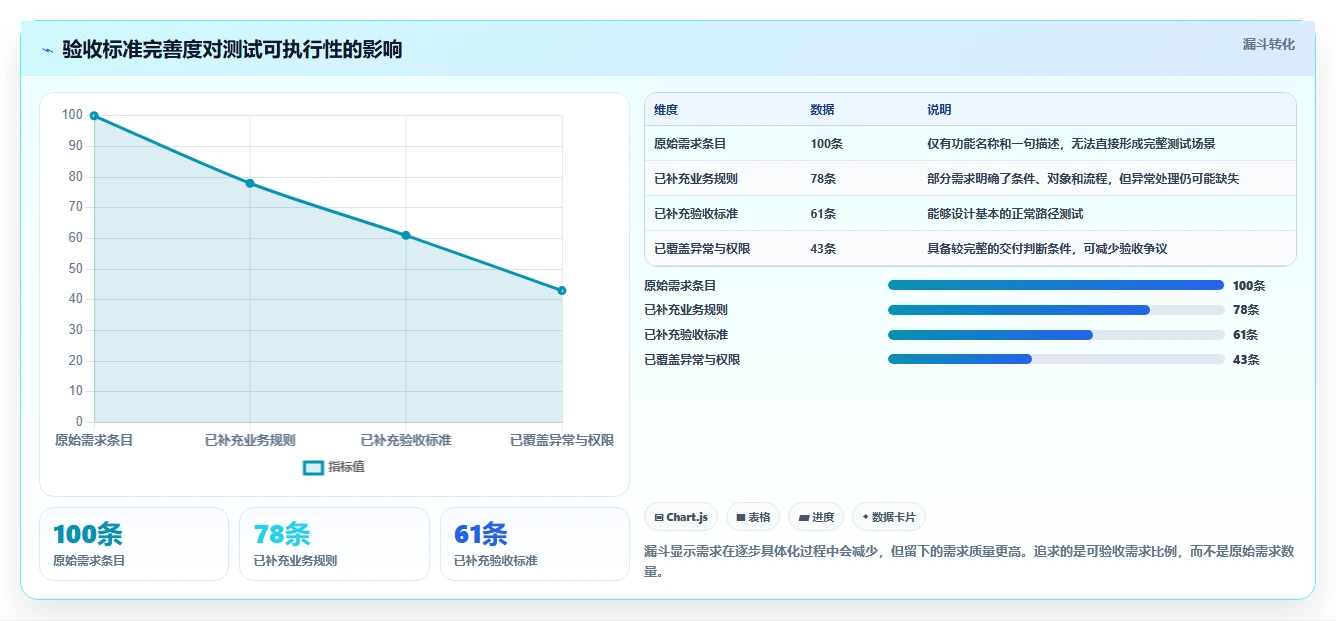1336x621 pixels.
Task: Click the x-axis label 已覆盖异常与权限
Action: [x=562, y=441]
